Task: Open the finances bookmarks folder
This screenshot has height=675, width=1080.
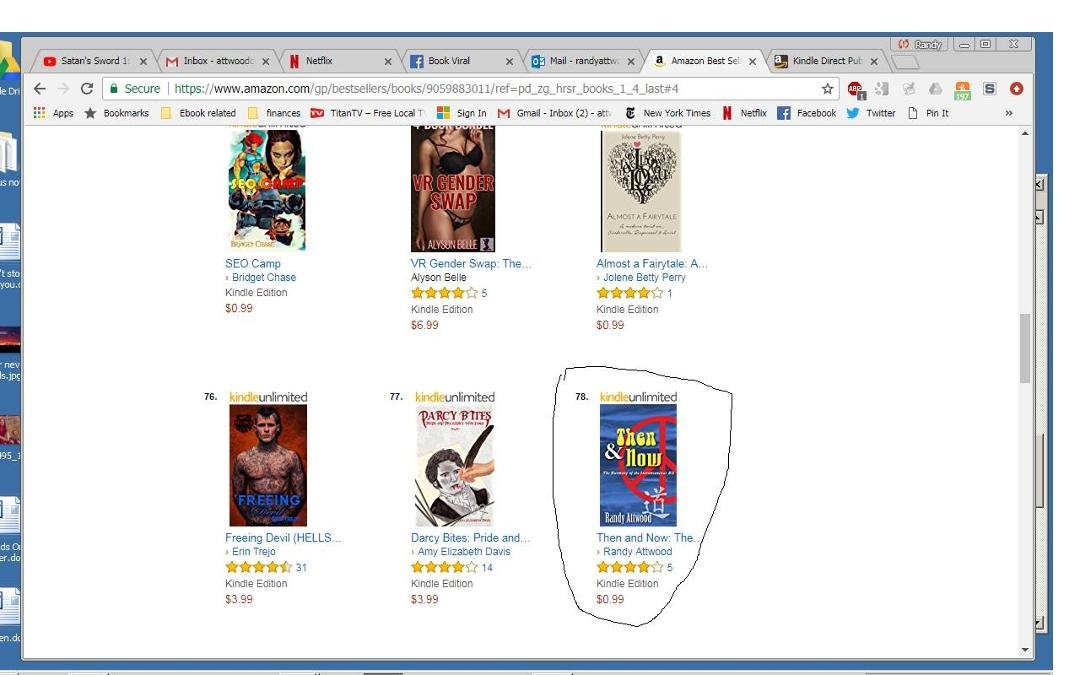Action: (x=274, y=113)
